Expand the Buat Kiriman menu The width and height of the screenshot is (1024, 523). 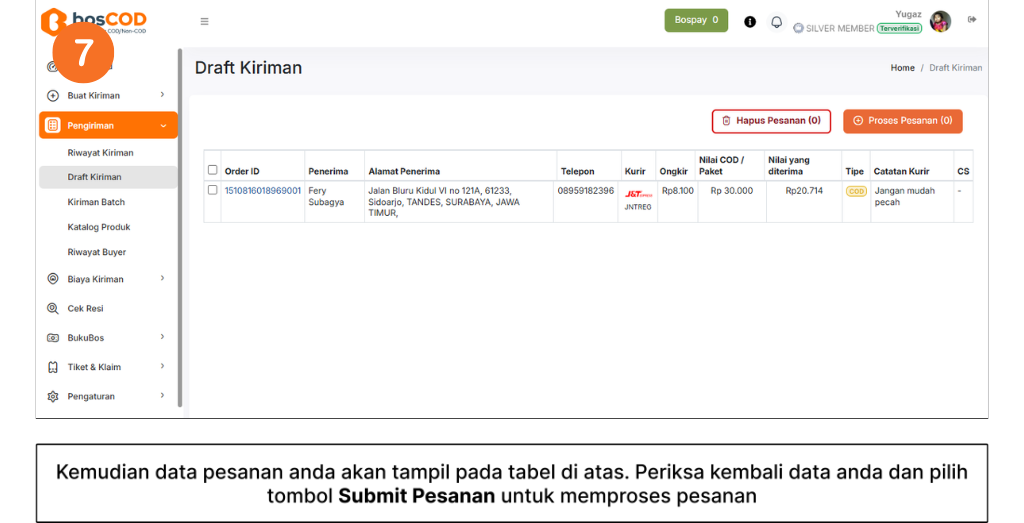tap(108, 96)
